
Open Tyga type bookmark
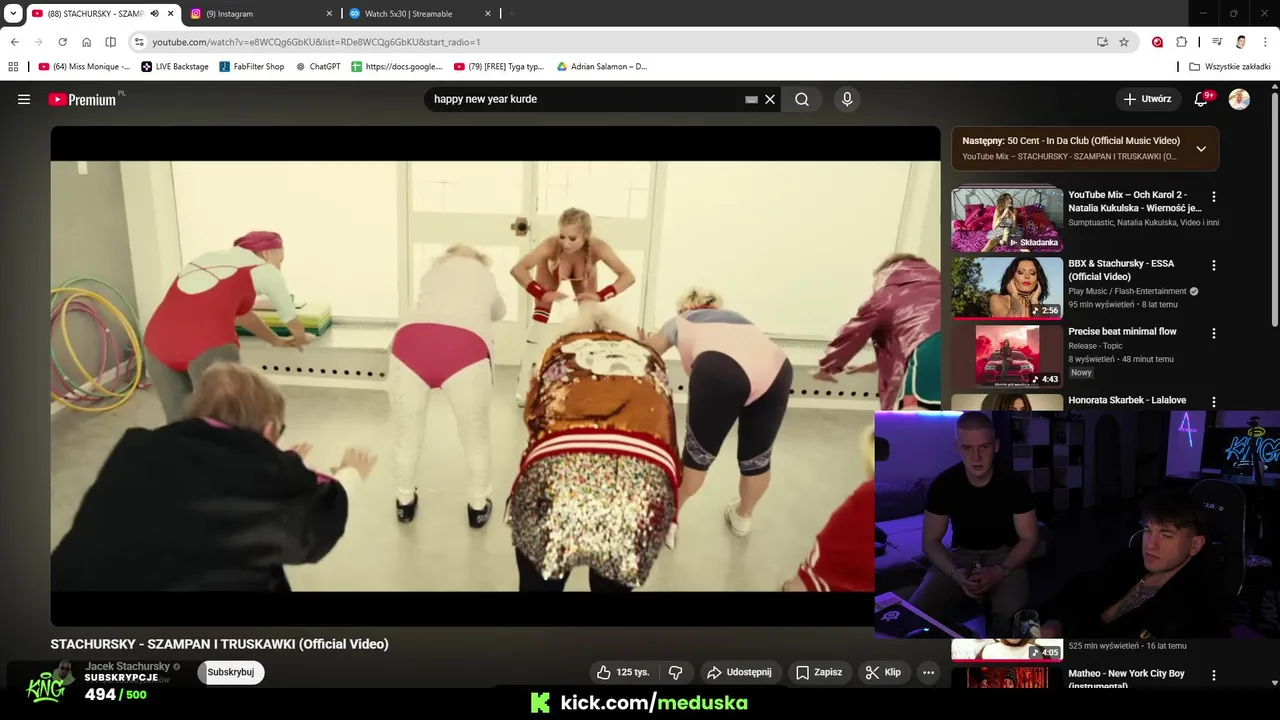tap(499, 67)
